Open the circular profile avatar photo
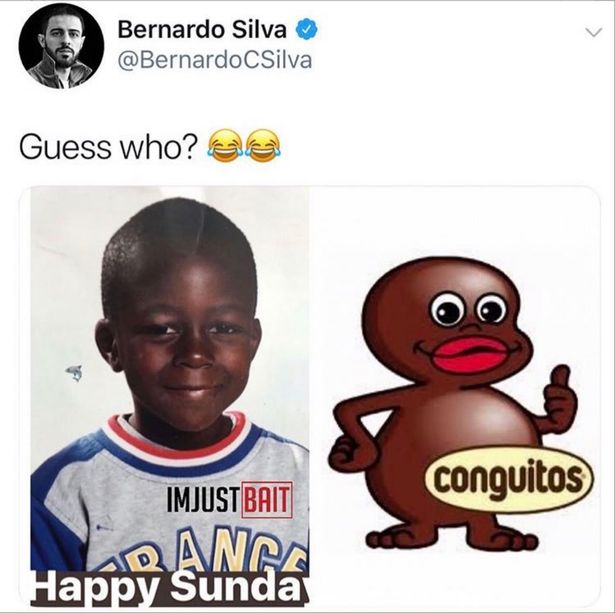This screenshot has width=615, height=613. [61, 46]
